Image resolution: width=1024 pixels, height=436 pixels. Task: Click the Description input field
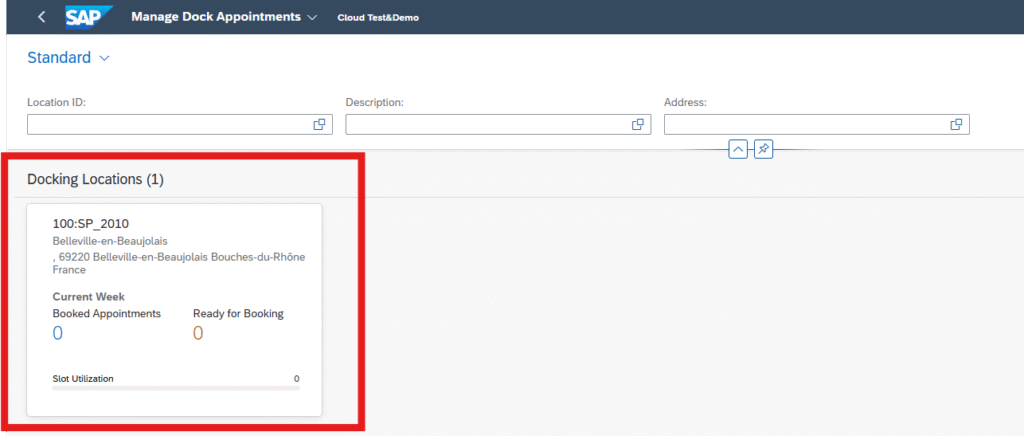pos(498,125)
